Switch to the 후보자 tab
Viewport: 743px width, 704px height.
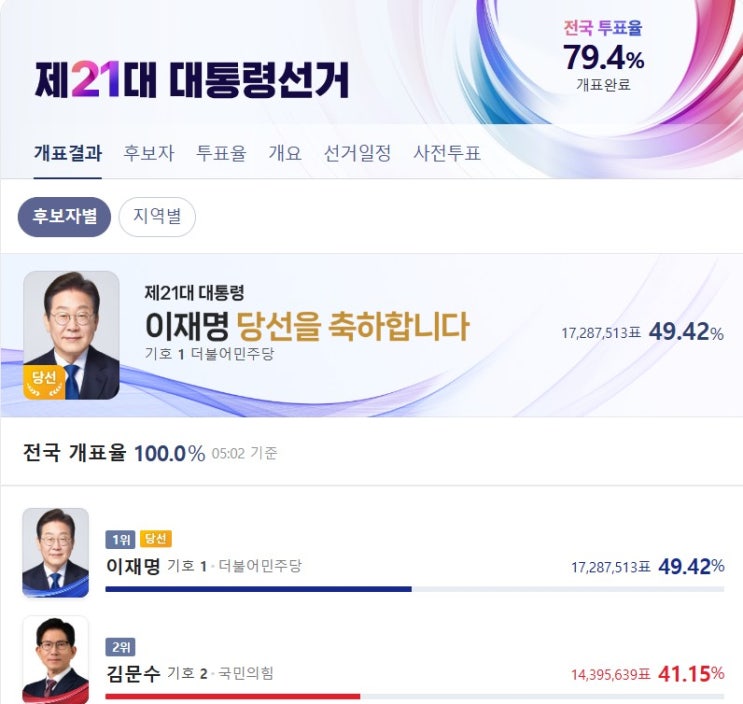(x=149, y=154)
